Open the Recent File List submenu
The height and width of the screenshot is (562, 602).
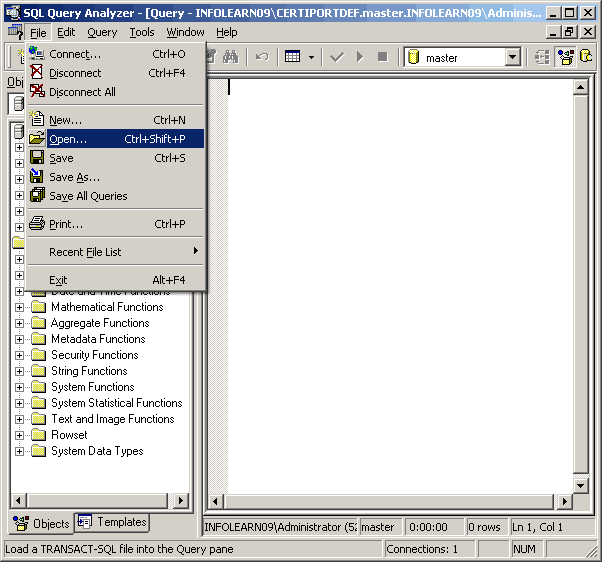pyautogui.click(x=116, y=252)
